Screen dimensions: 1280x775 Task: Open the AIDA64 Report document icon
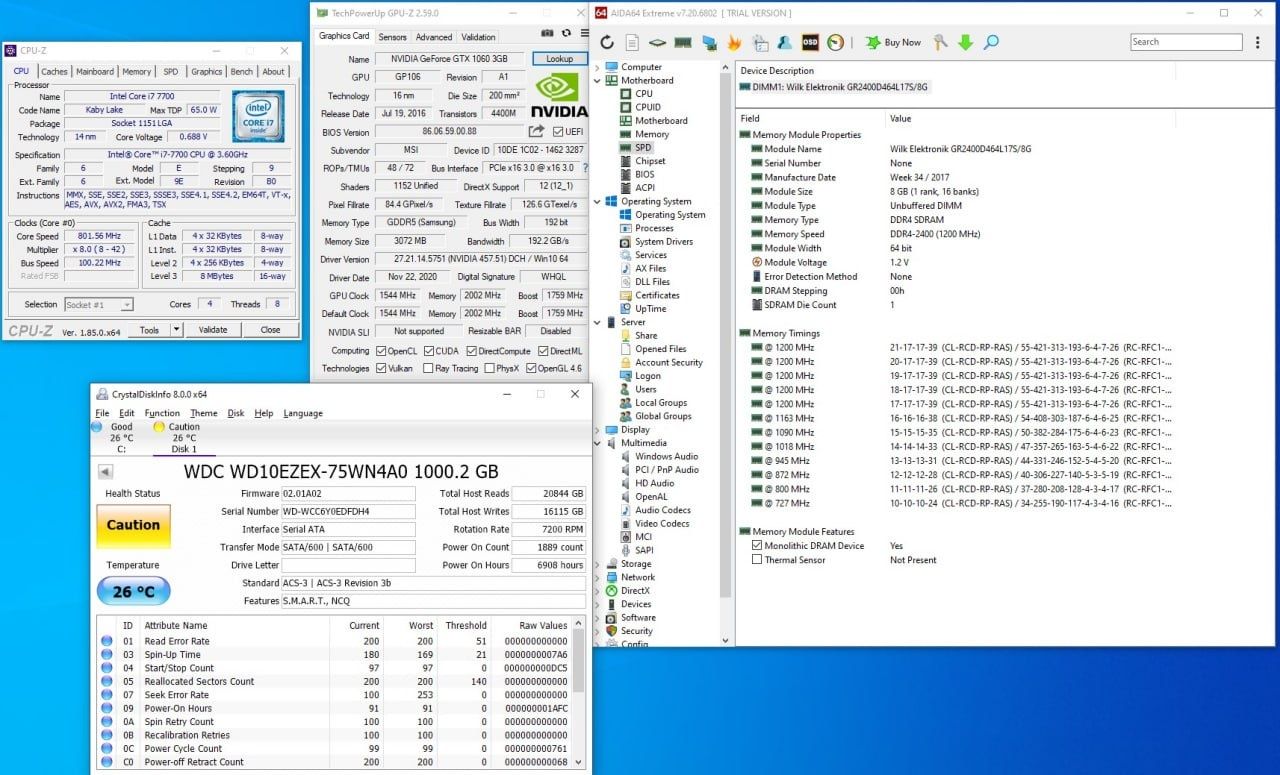click(632, 42)
